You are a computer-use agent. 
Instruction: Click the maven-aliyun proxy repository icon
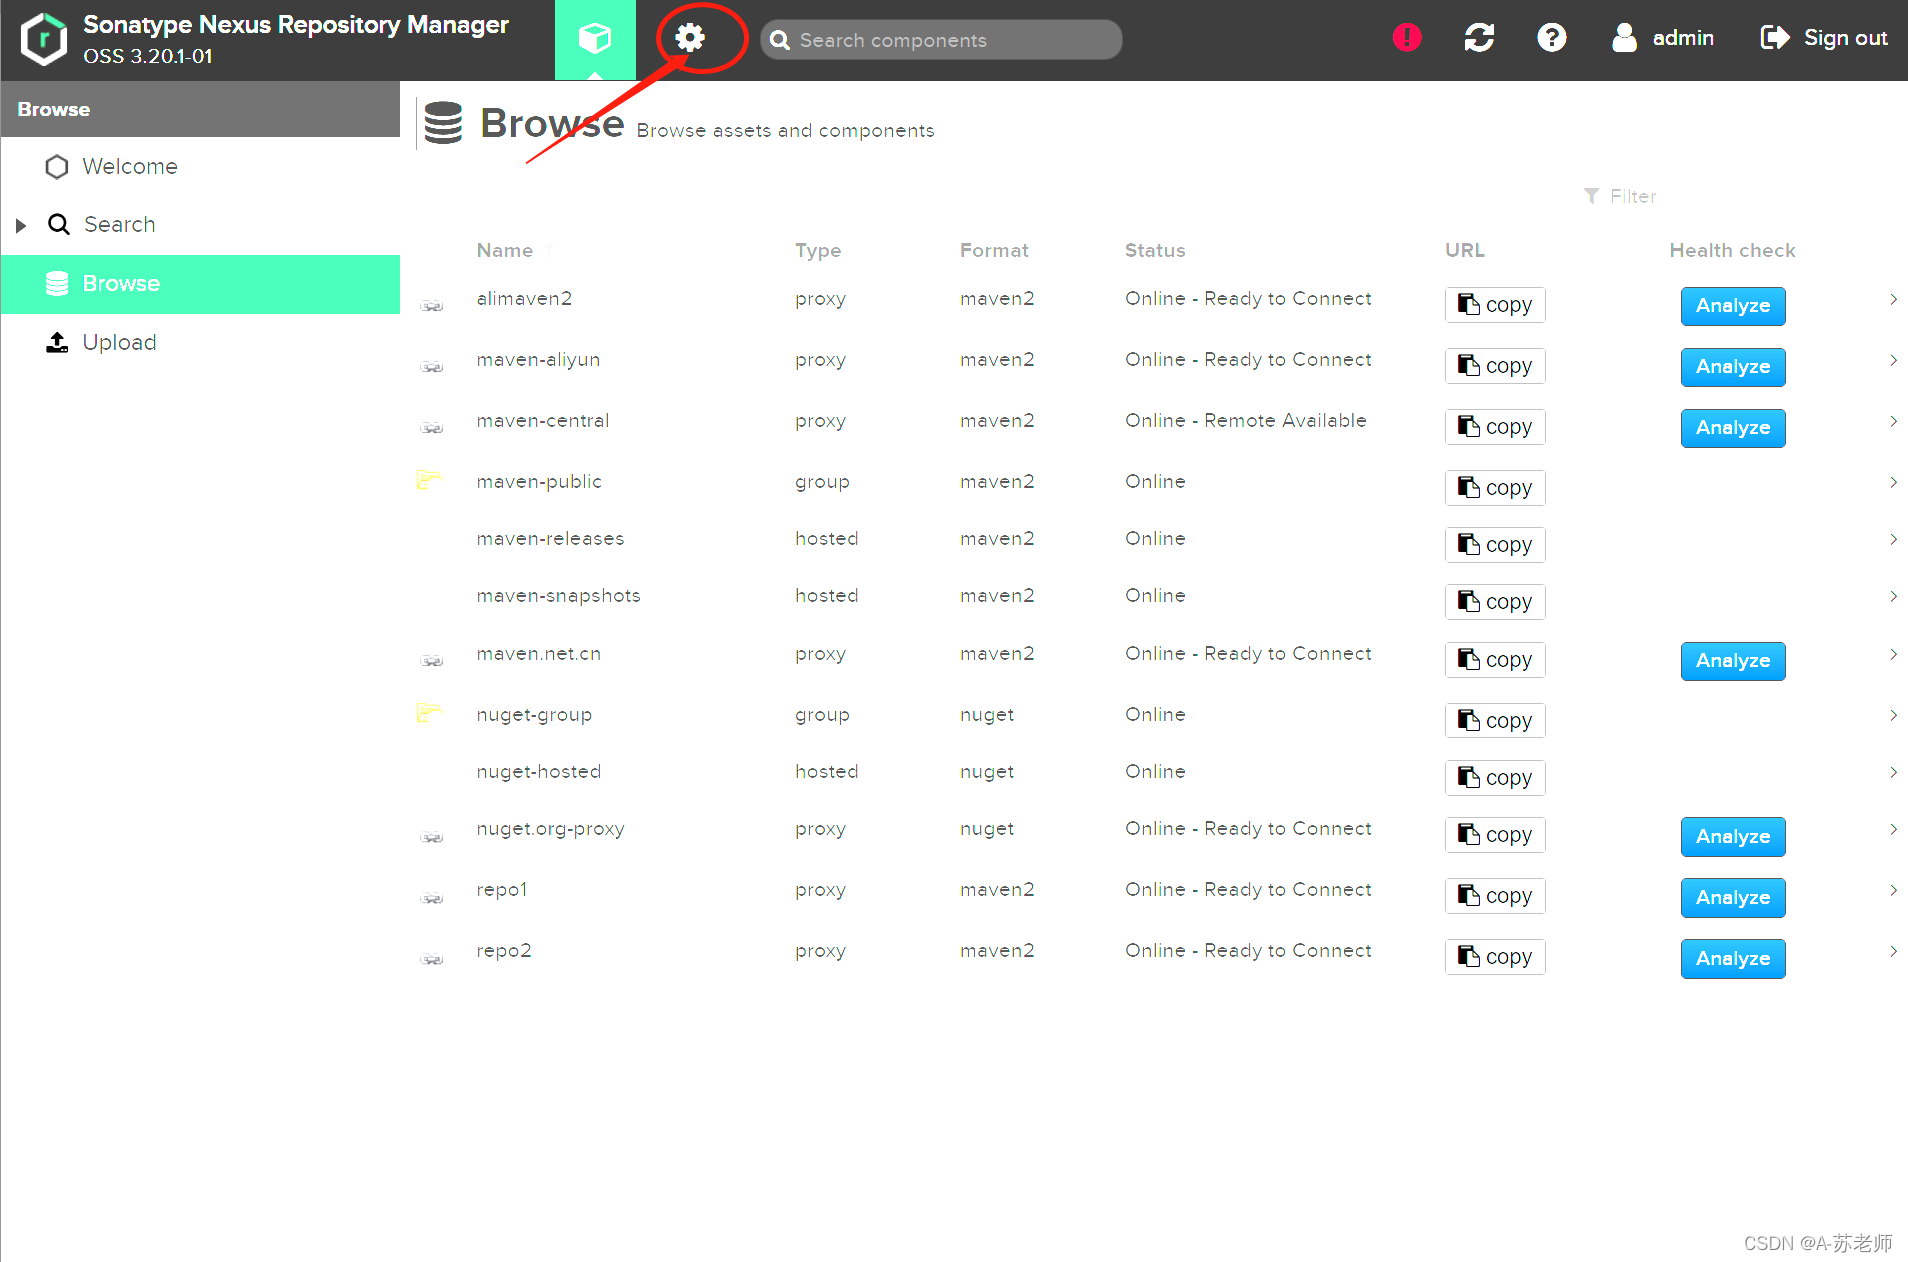[x=432, y=366]
